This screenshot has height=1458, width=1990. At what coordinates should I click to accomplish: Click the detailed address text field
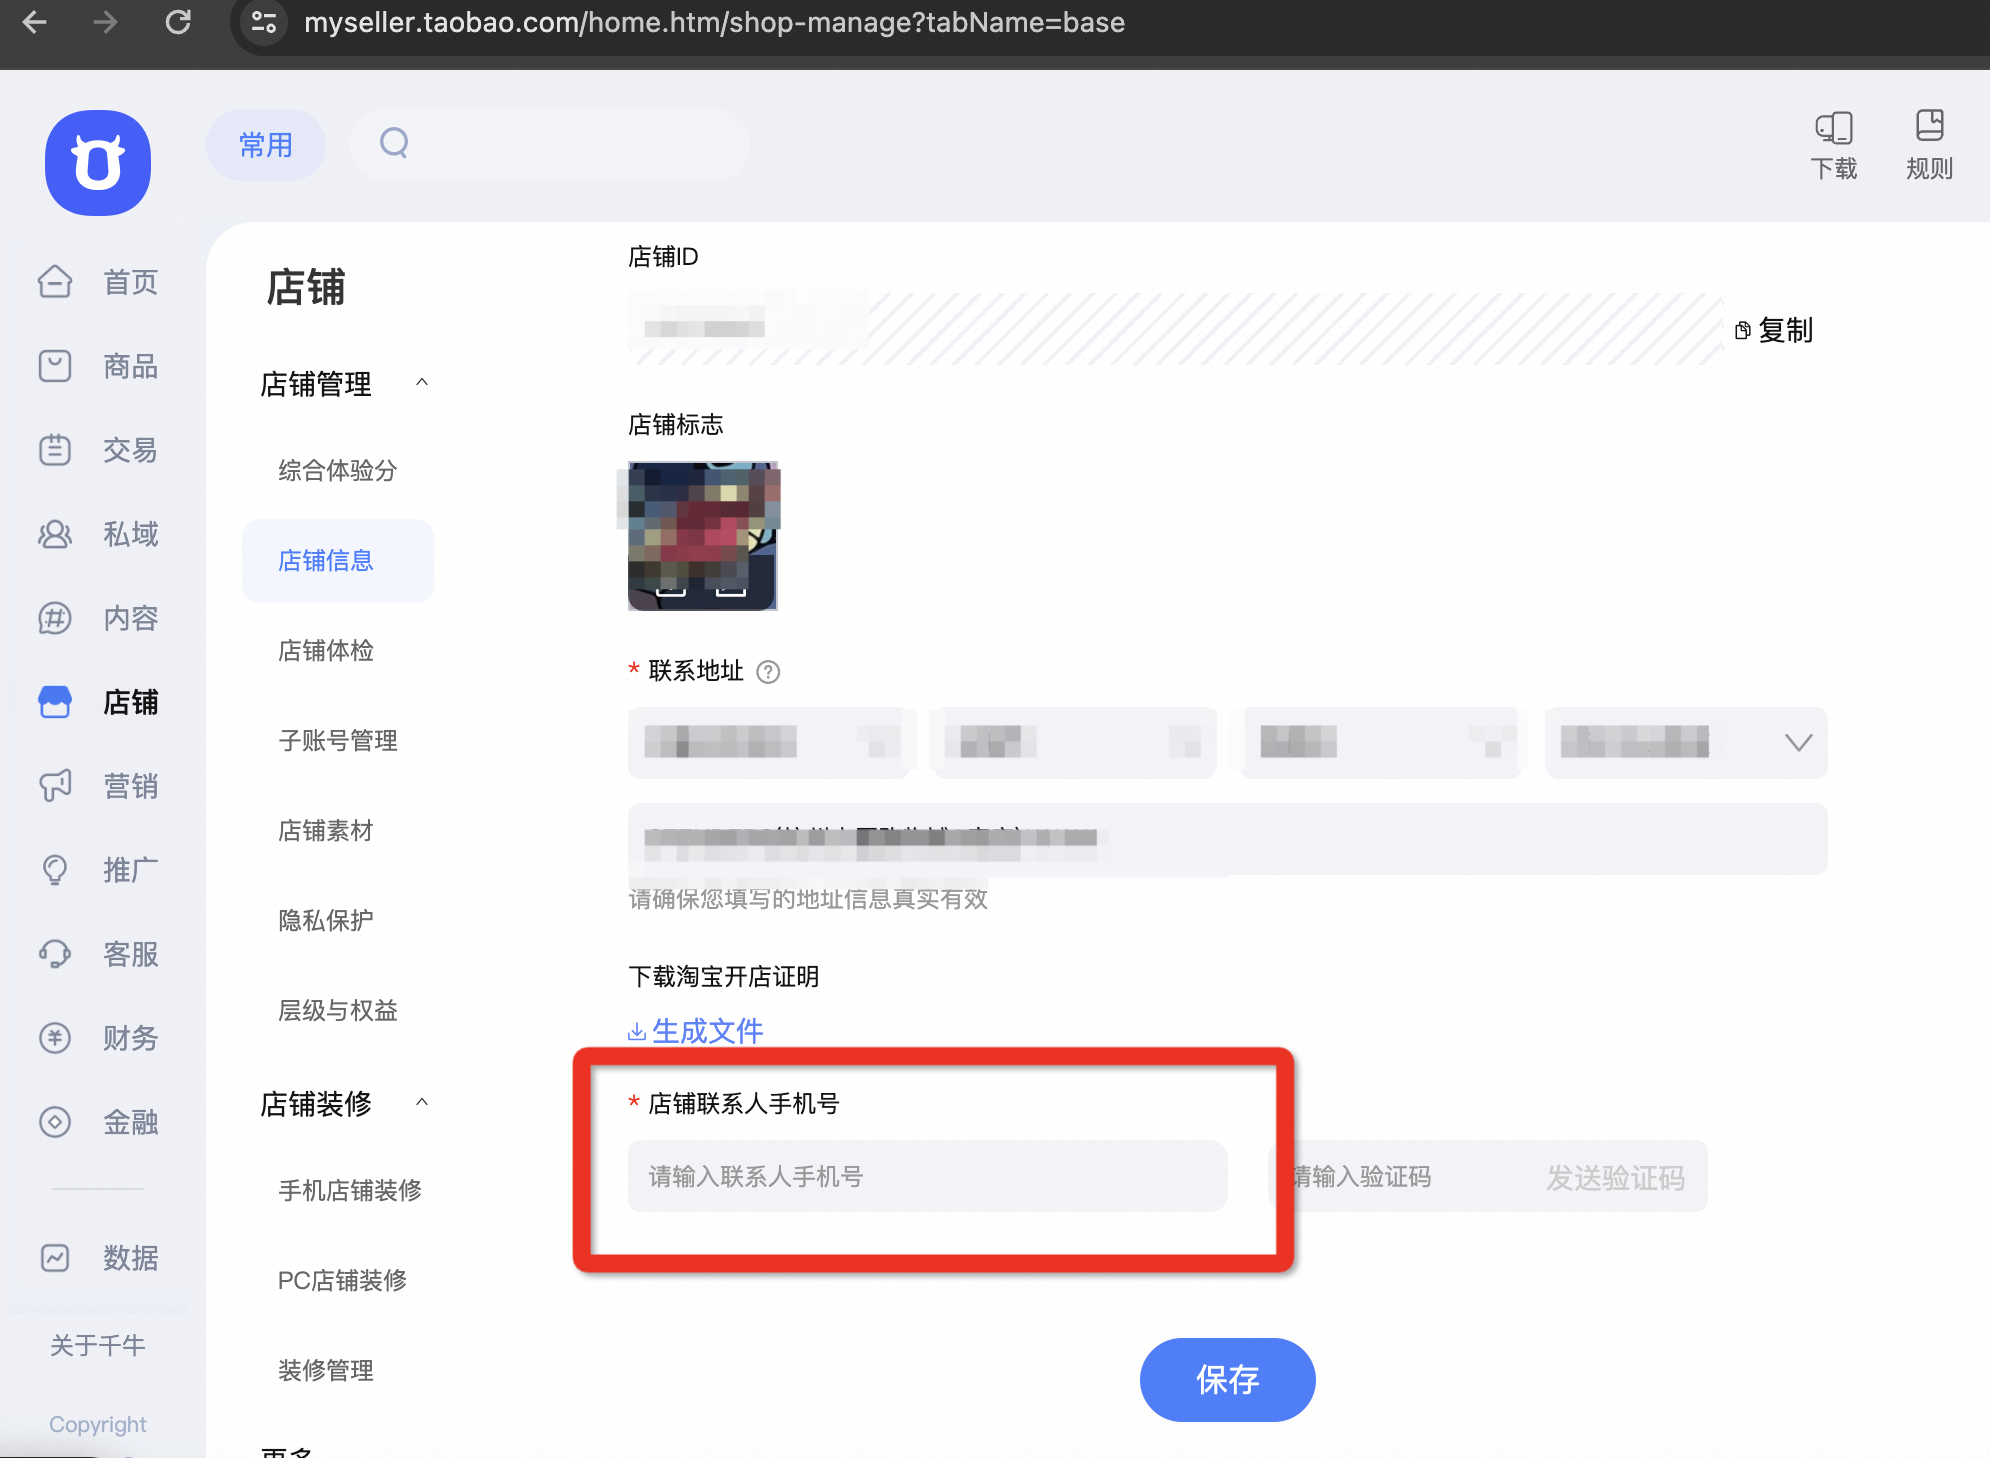[x=1227, y=838]
